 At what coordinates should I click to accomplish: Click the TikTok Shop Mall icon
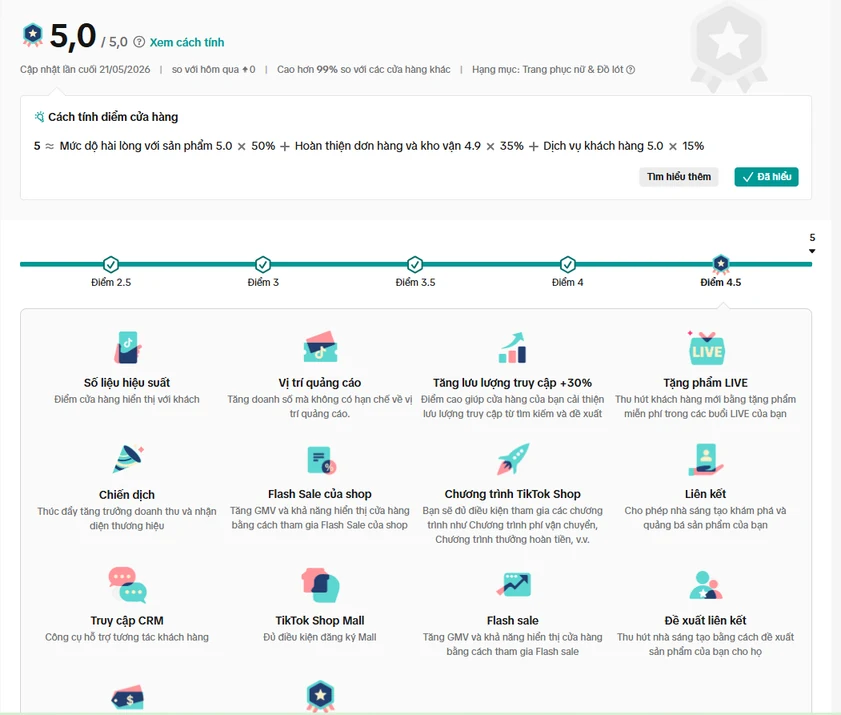coord(320,585)
